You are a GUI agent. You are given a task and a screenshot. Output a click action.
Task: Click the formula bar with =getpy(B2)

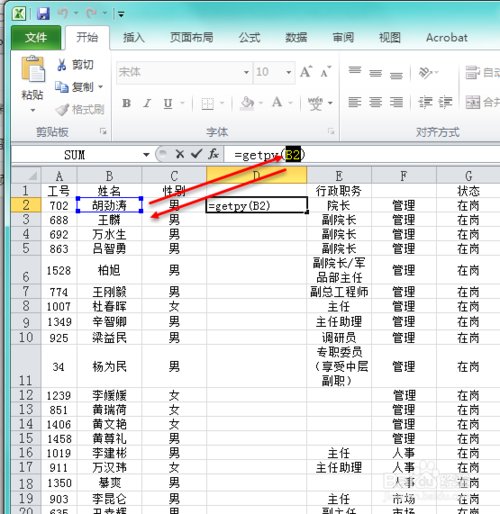click(x=362, y=155)
